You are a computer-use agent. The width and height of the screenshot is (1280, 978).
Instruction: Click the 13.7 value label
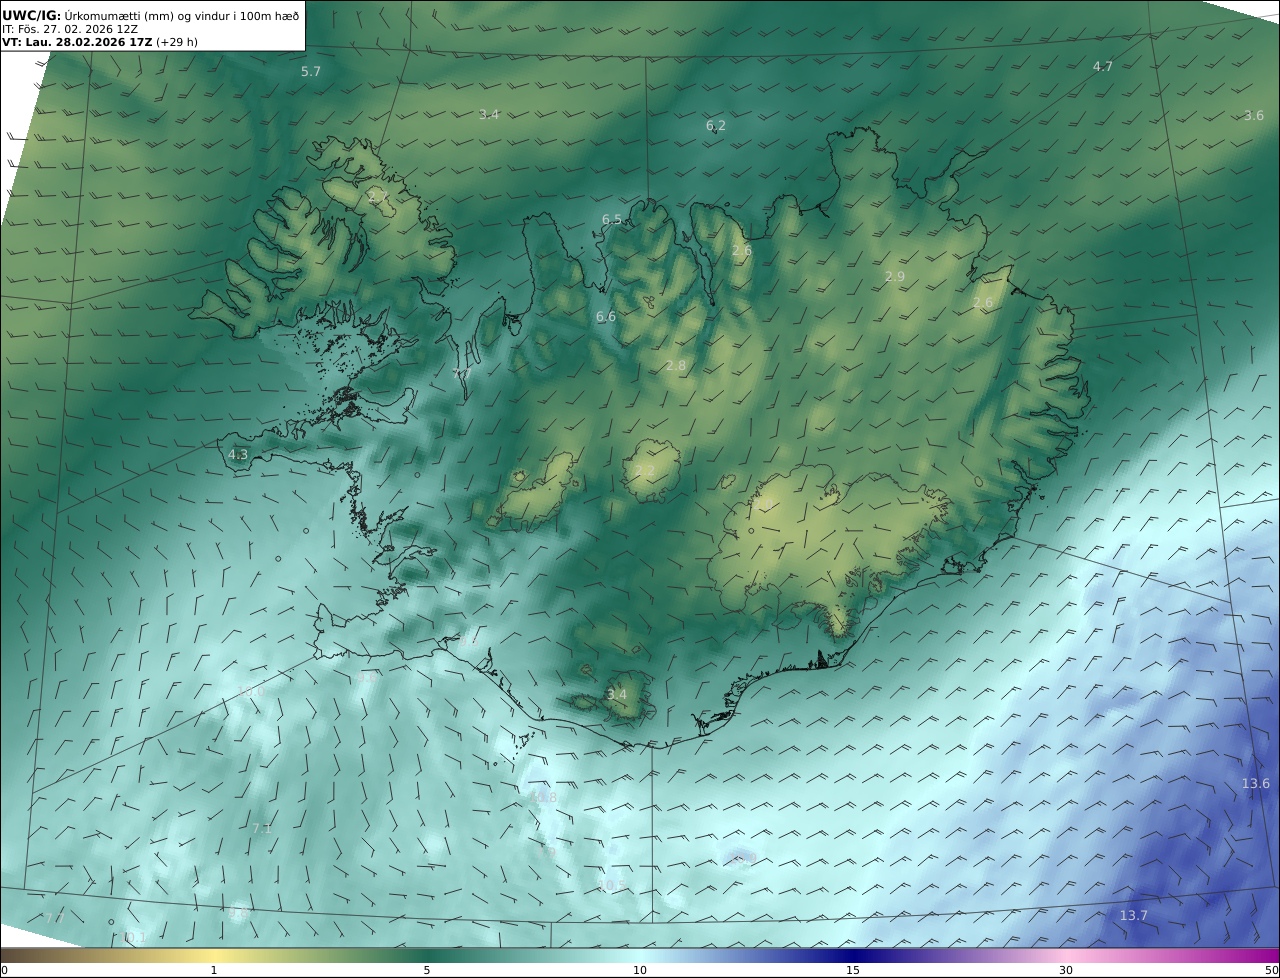(1134, 916)
